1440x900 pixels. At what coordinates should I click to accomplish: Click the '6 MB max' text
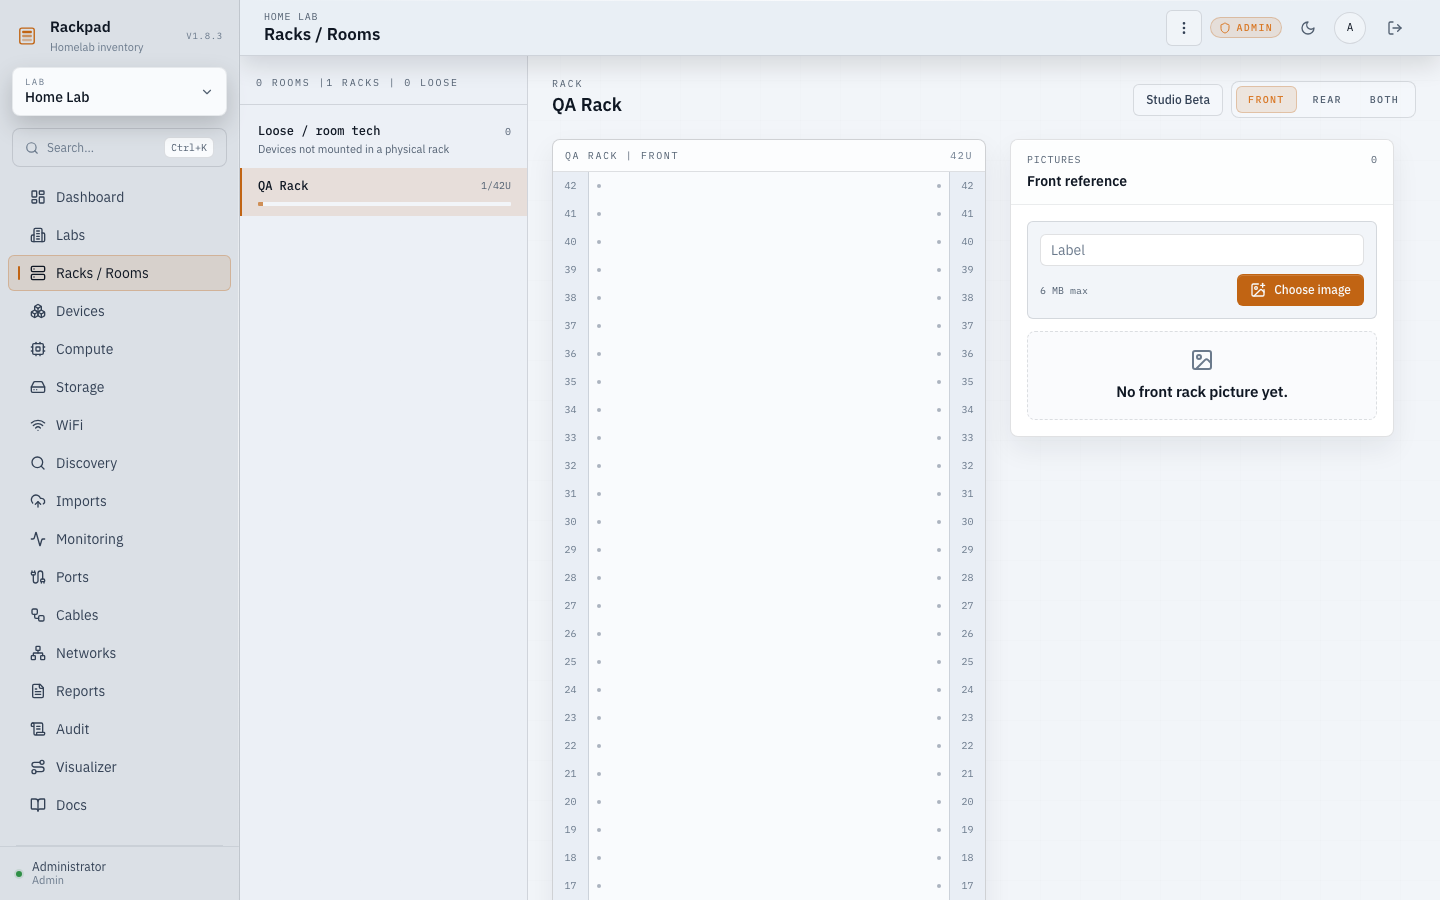click(x=1064, y=291)
